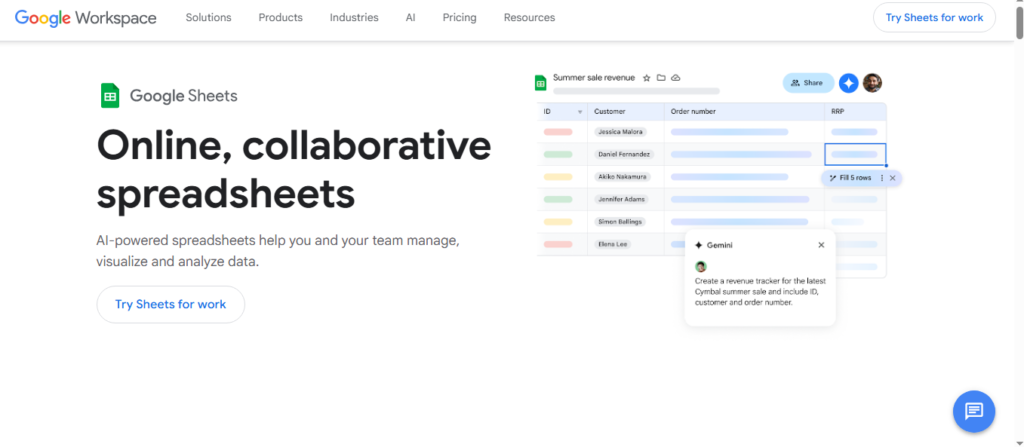
Task: Click the cloud saved status icon
Action: coord(676,78)
